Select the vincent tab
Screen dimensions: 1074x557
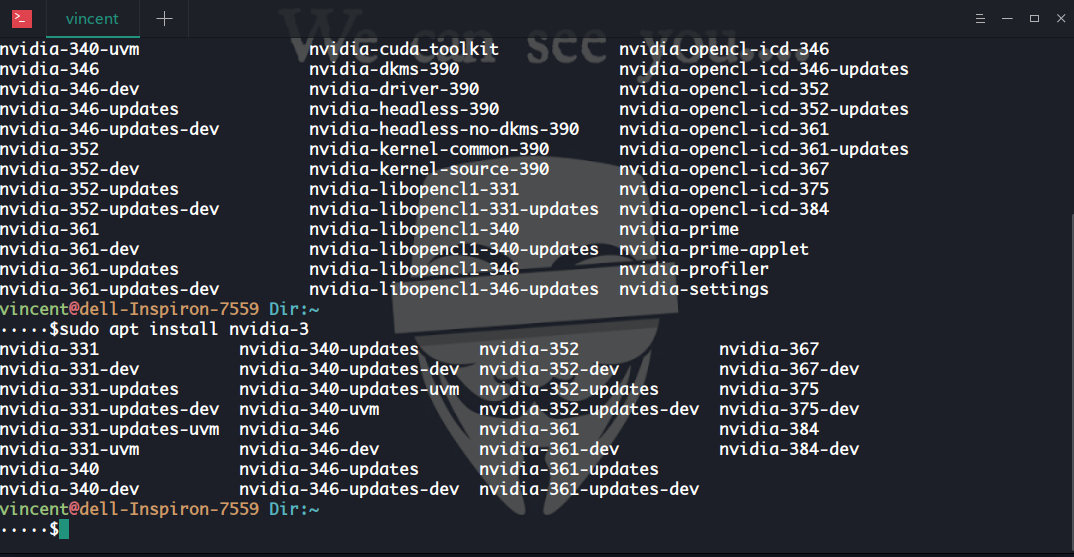tap(92, 19)
